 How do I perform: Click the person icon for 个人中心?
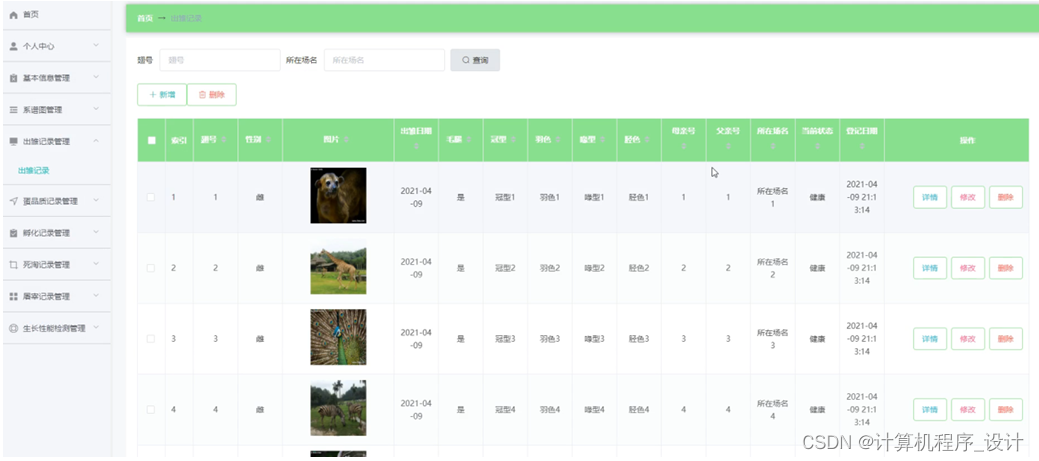pyautogui.click(x=13, y=46)
